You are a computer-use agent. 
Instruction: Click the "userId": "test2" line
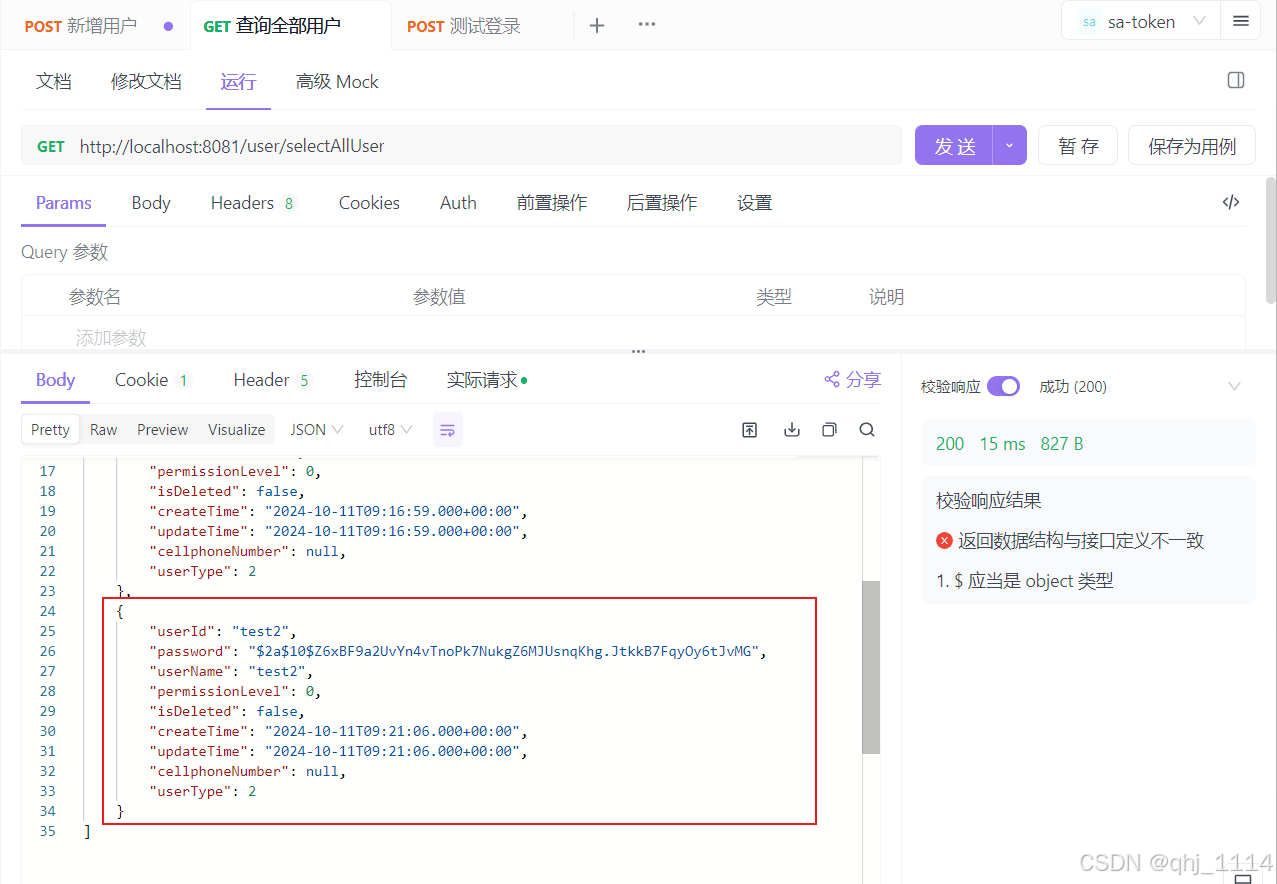tap(223, 631)
